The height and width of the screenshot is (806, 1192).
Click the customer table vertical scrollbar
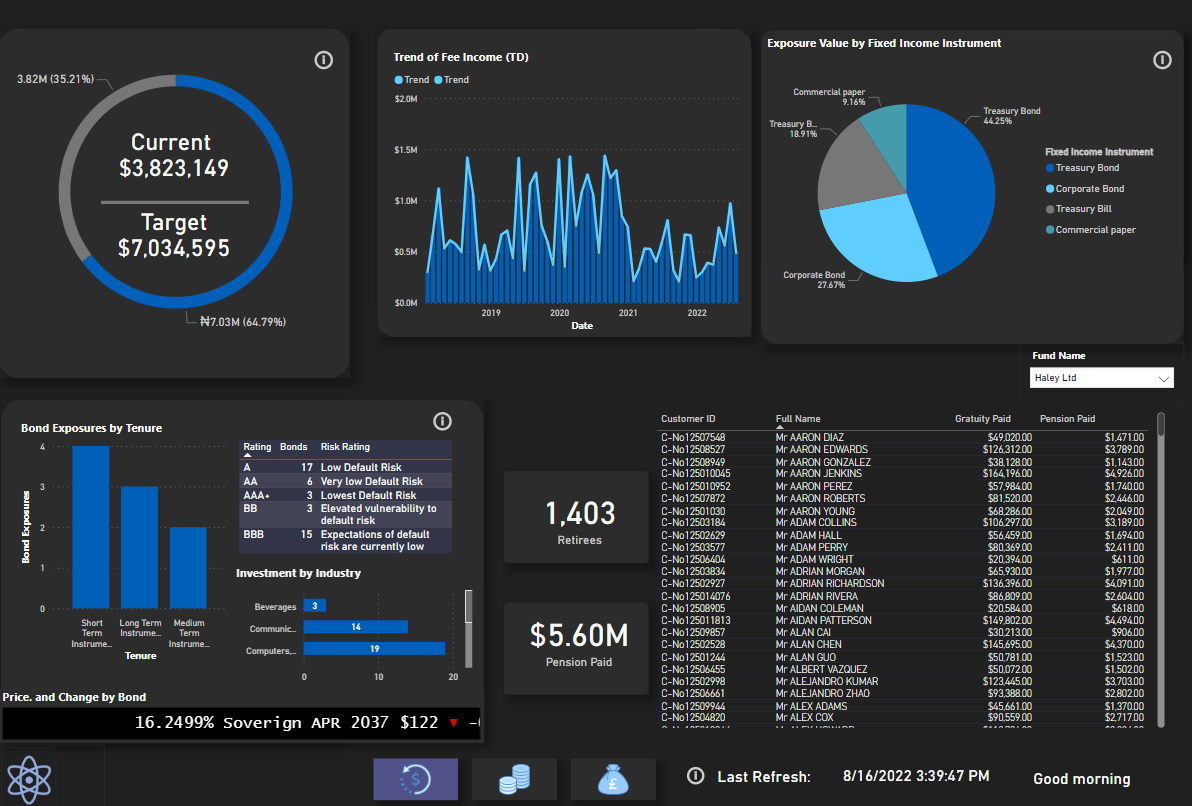1161,425
